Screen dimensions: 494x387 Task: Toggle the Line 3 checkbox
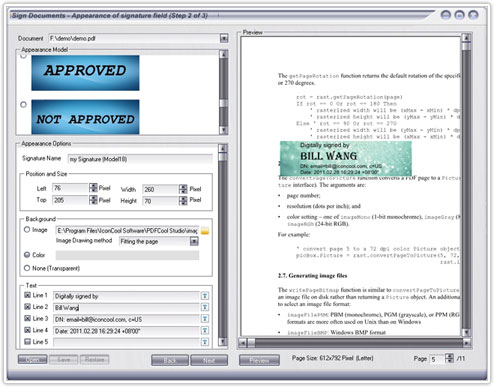click(28, 318)
